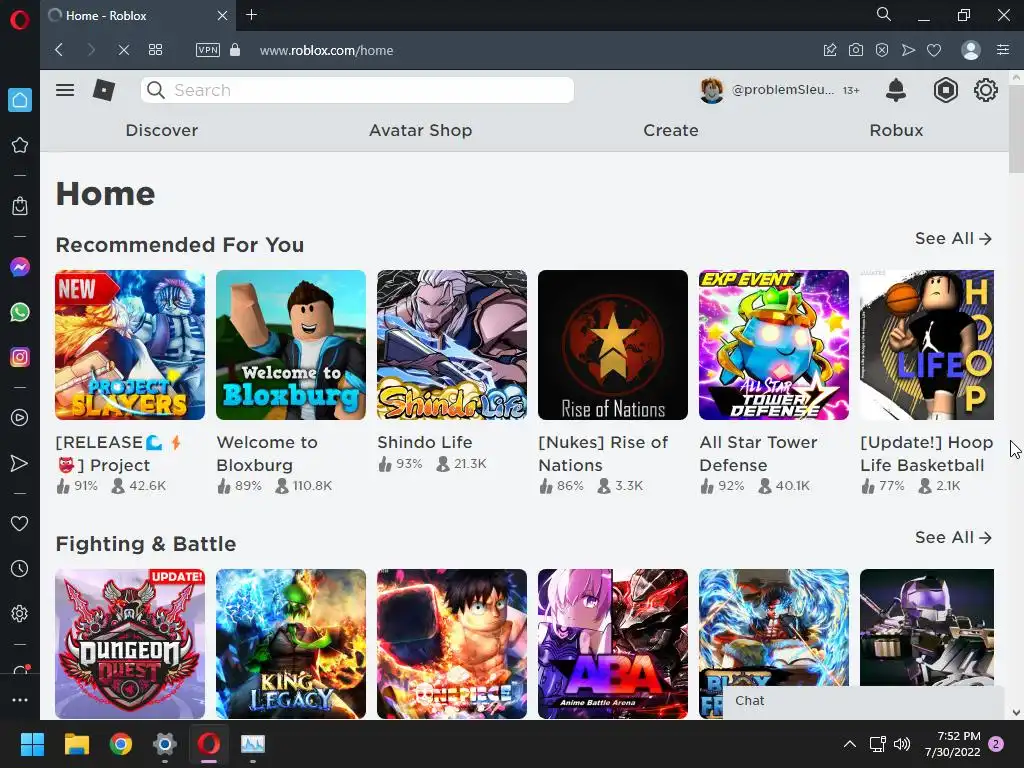This screenshot has width=1024, height=768.
Task: Open Roblox settings gear in header
Action: point(985,90)
